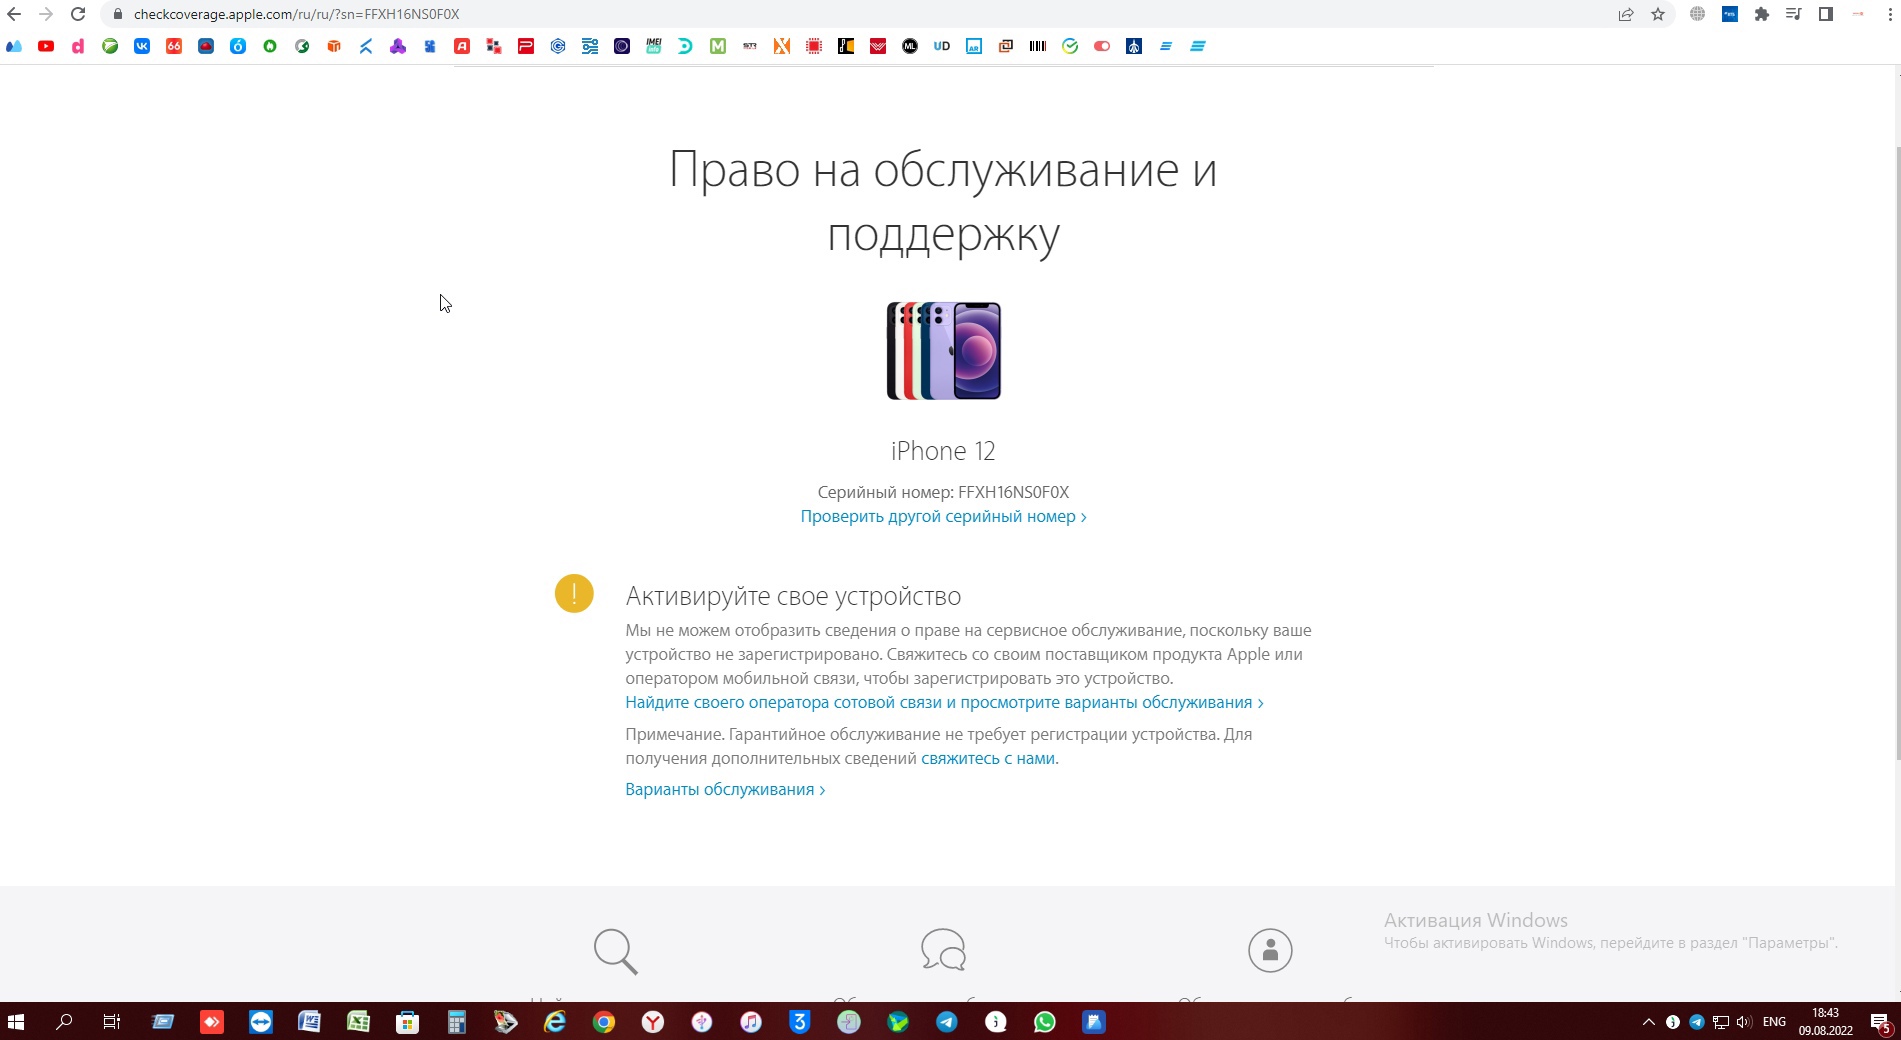Open the YouTube bookmark
The image size is (1901, 1040).
tap(46, 46)
